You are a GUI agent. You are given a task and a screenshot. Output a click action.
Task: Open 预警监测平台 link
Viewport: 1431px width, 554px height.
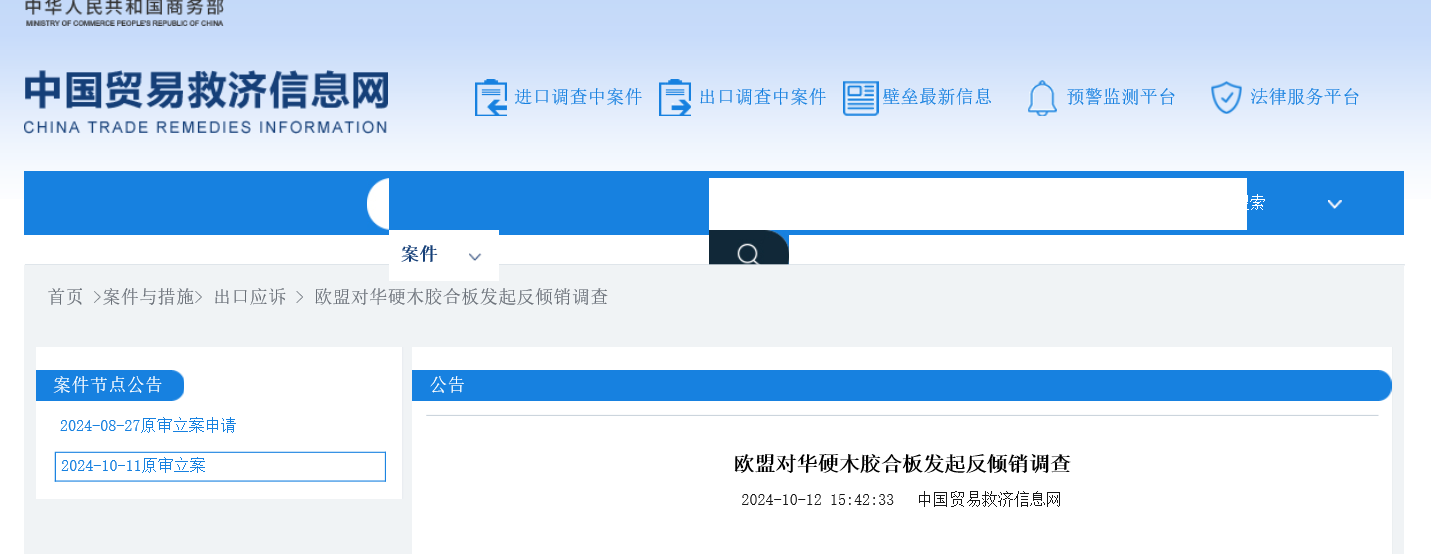[1121, 97]
